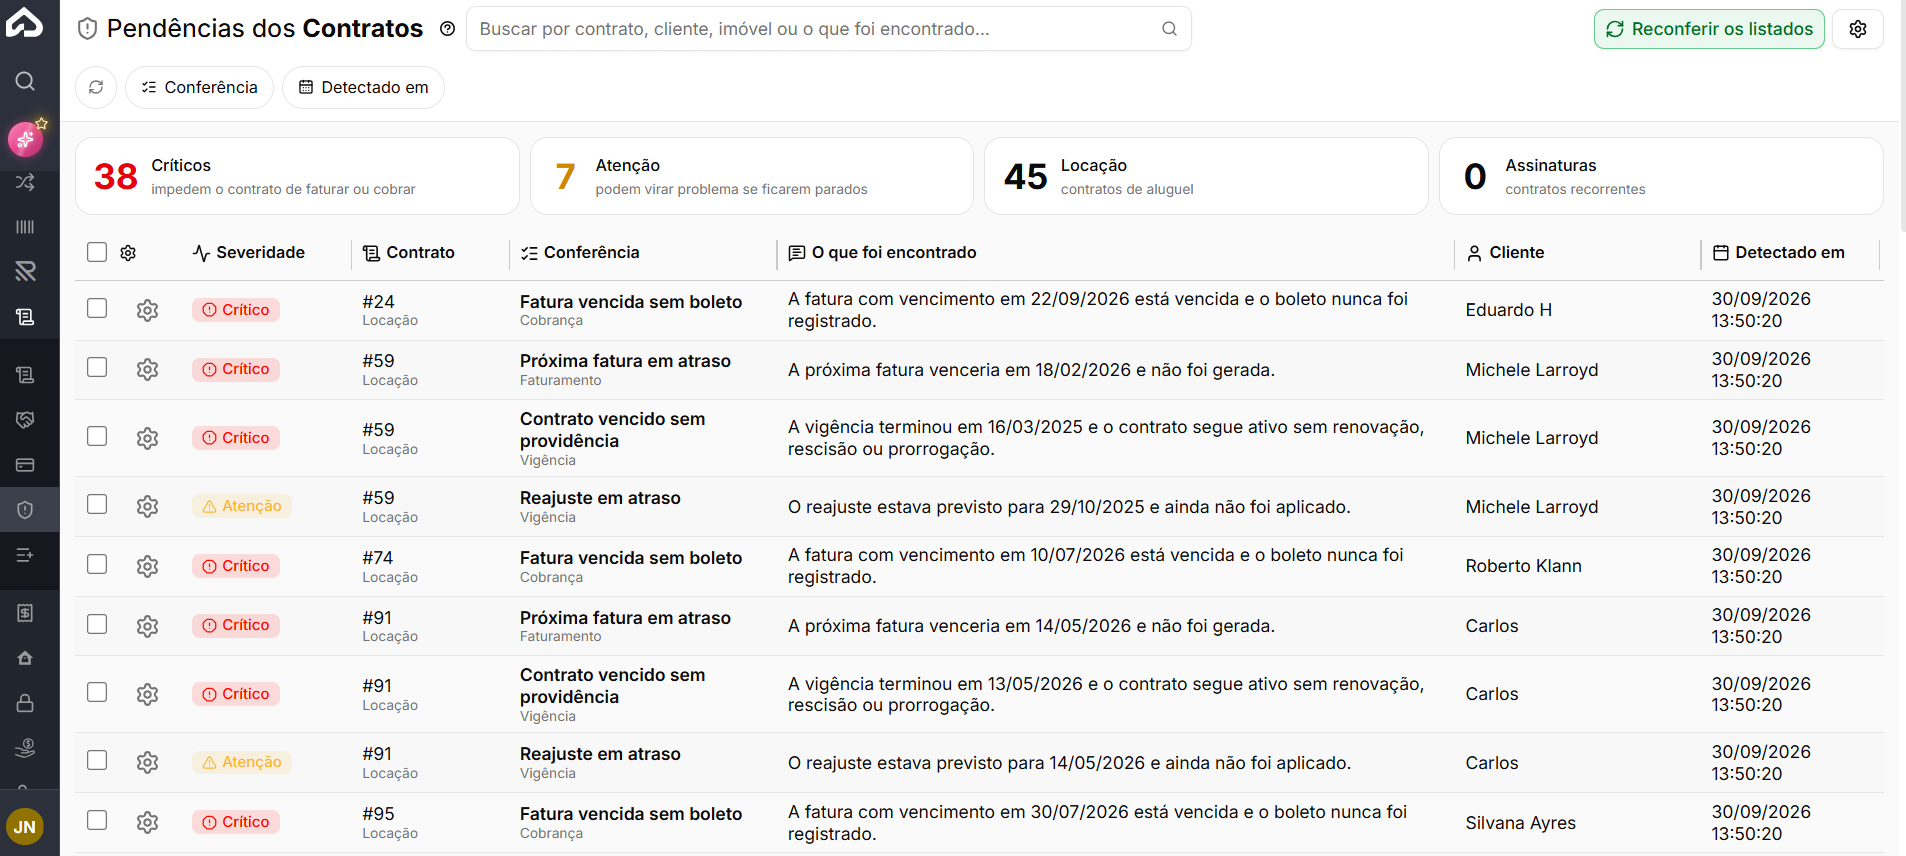The image size is (1906, 856).
Task: Click the gear icon on contract #24 row
Action: click(x=148, y=310)
